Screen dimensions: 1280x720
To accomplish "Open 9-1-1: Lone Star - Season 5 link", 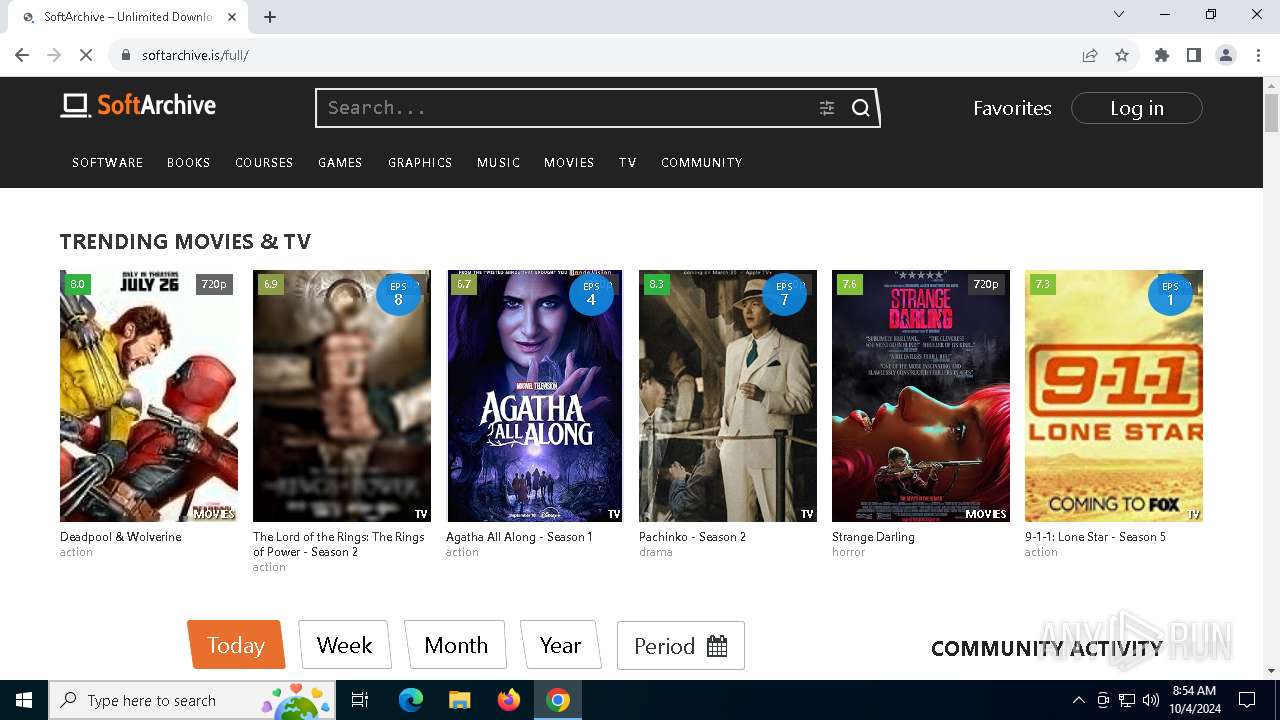I will (x=1095, y=537).
